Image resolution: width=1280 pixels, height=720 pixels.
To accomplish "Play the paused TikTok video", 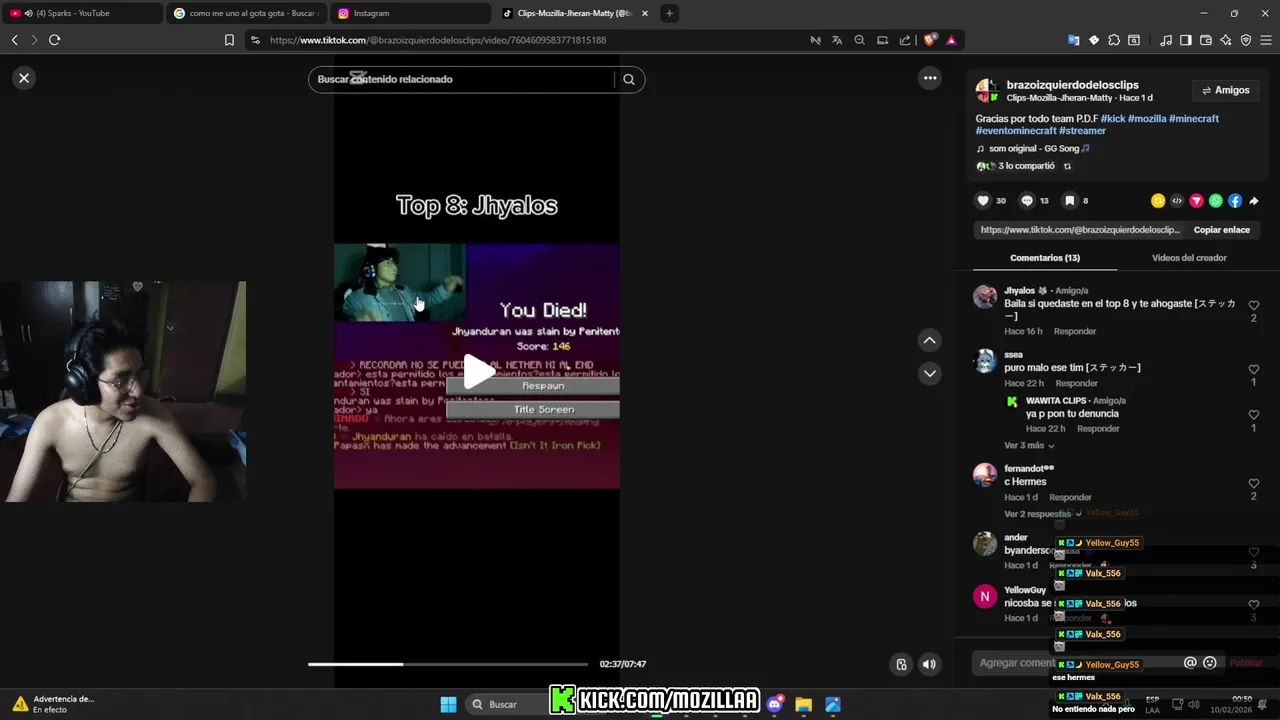I will click(x=478, y=372).
